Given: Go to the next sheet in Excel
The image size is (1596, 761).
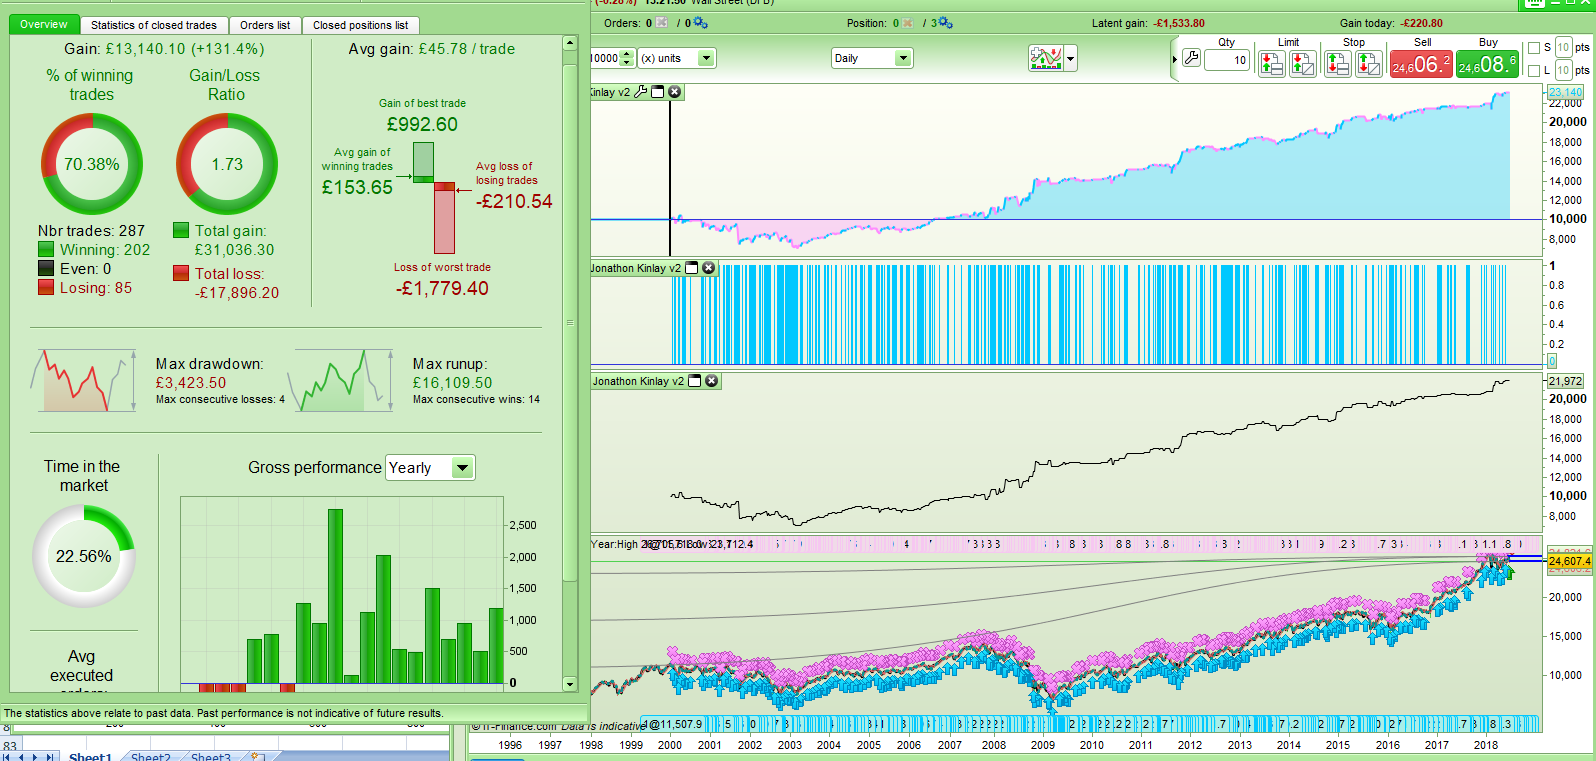Looking at the screenshot, I should click(x=35, y=757).
